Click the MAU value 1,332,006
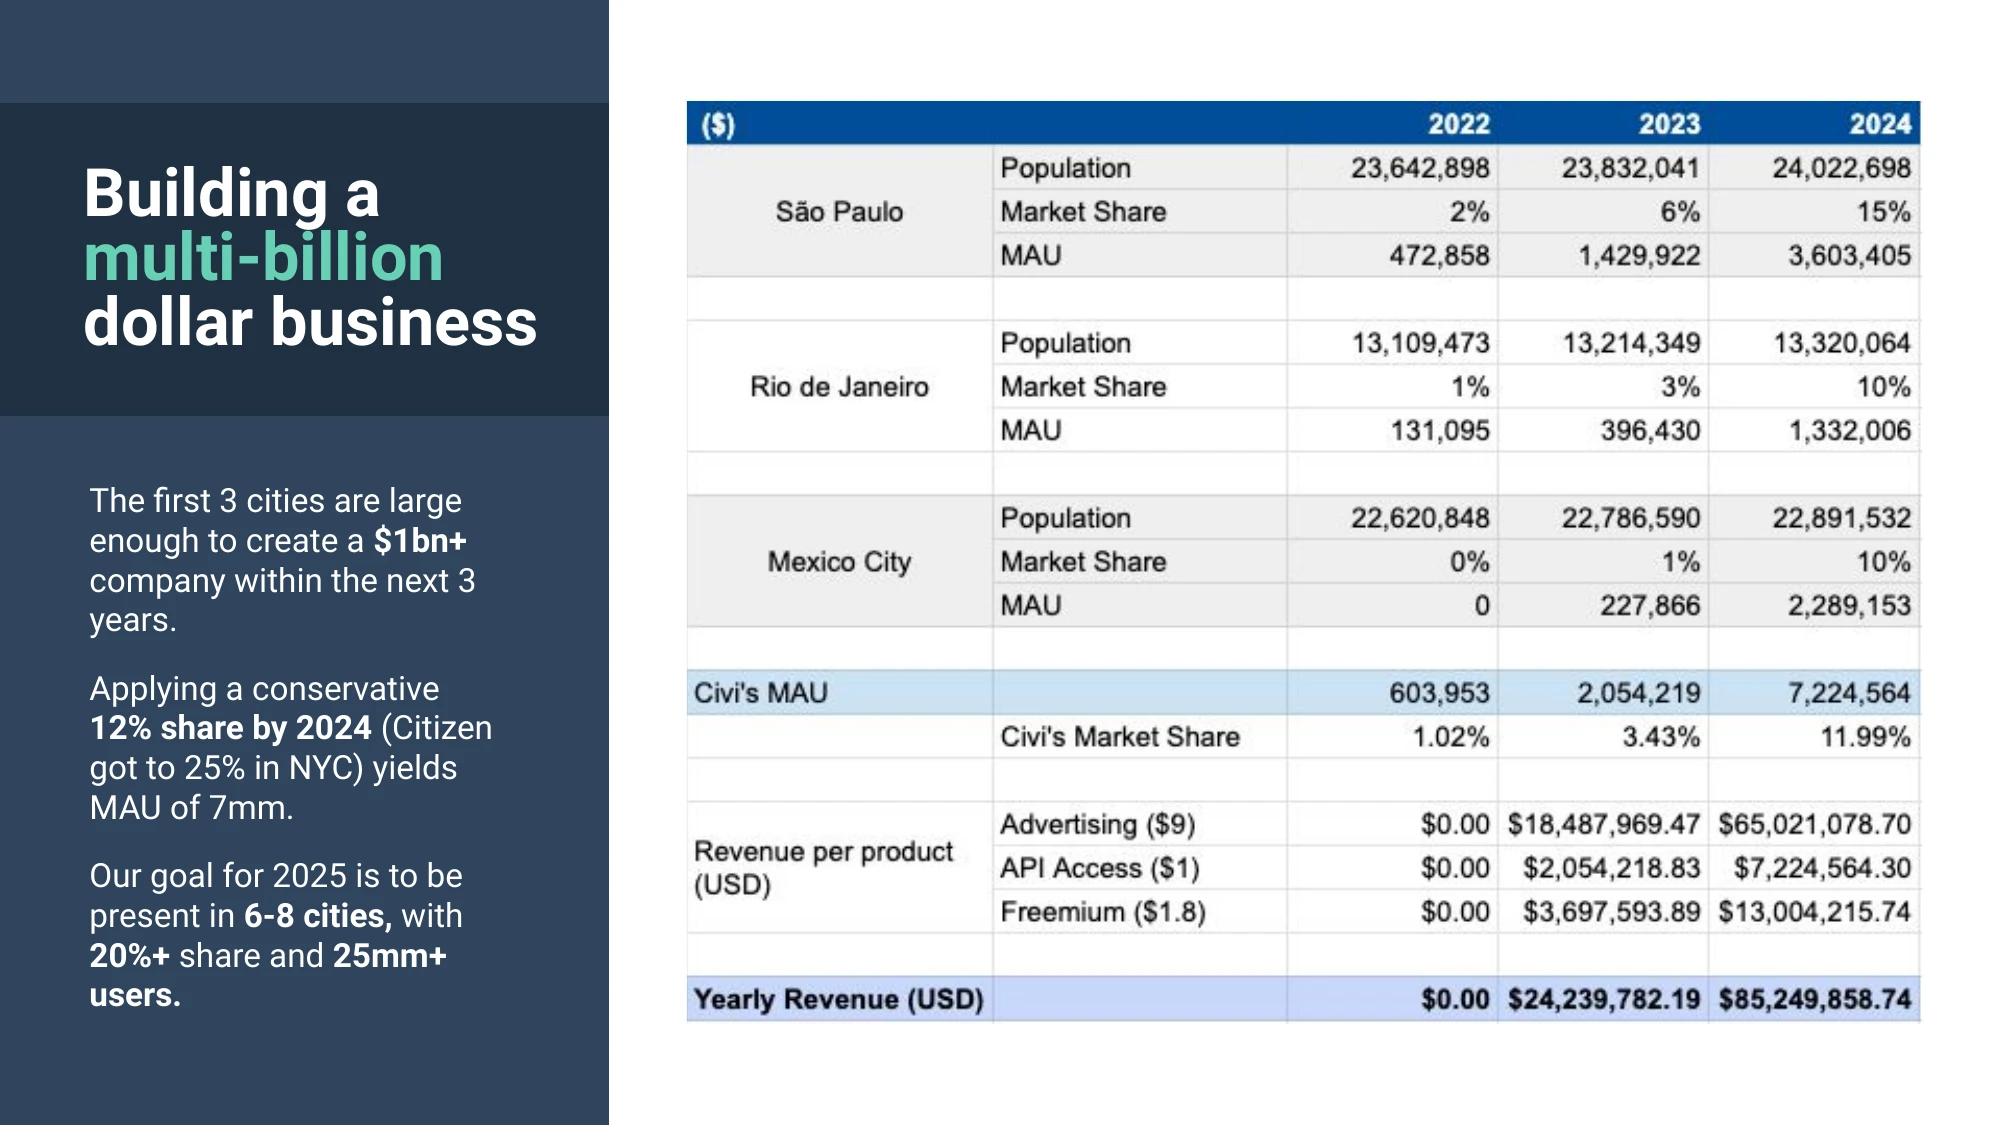The height and width of the screenshot is (1125, 2000). pos(1850,431)
